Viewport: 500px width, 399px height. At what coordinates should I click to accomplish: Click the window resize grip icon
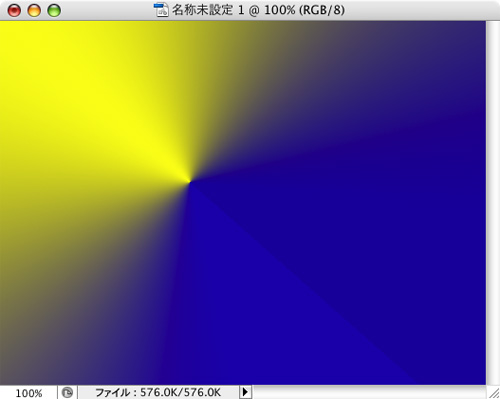pos(493,392)
